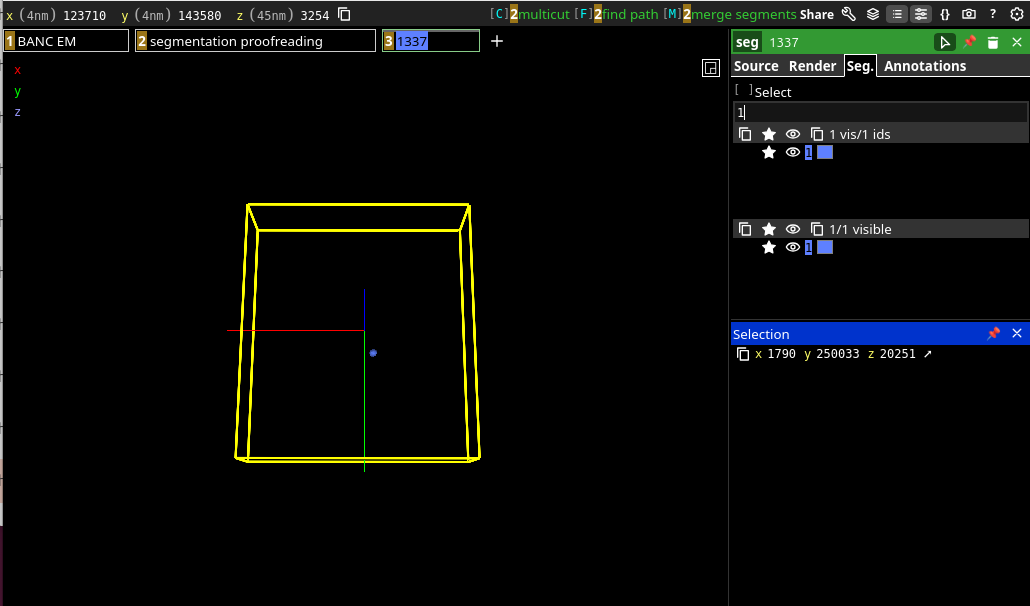Activate the merge segments tool

click(x=730, y=14)
